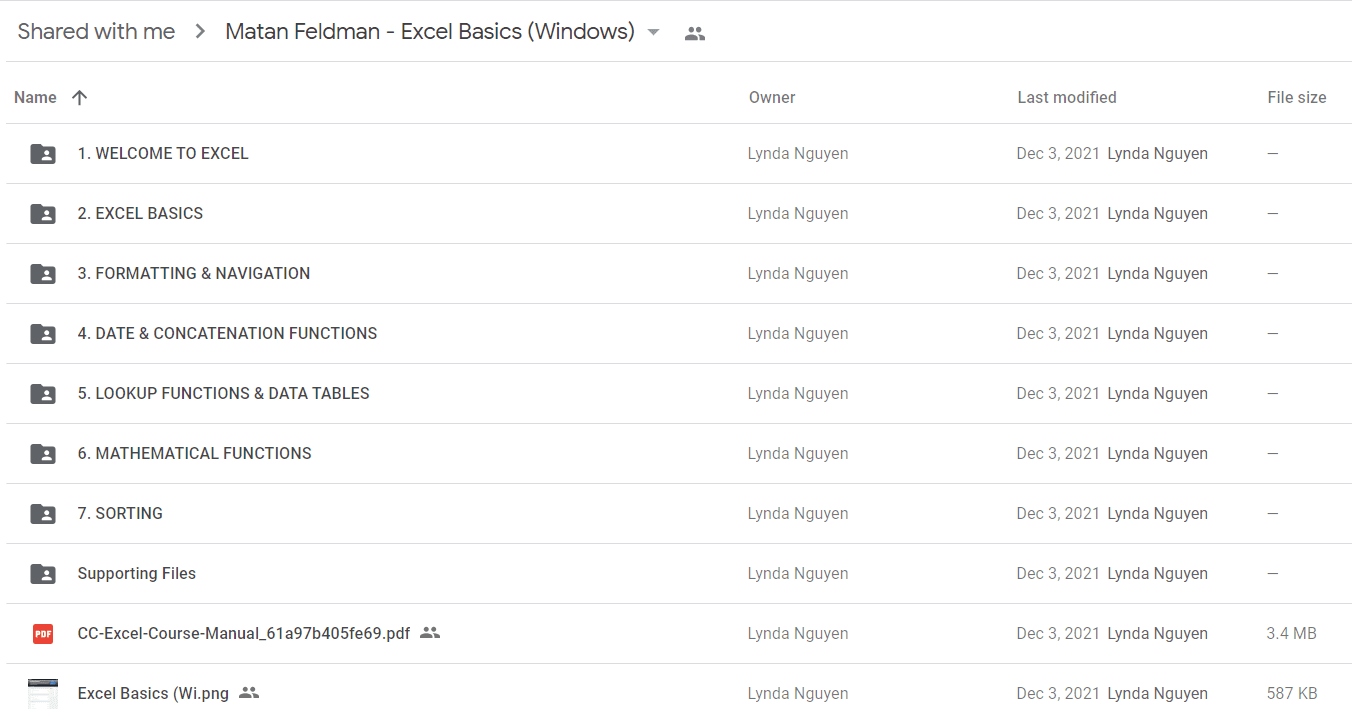Toggle the sort direction arrow beside Name
The width and height of the screenshot is (1352, 723).
click(x=80, y=97)
